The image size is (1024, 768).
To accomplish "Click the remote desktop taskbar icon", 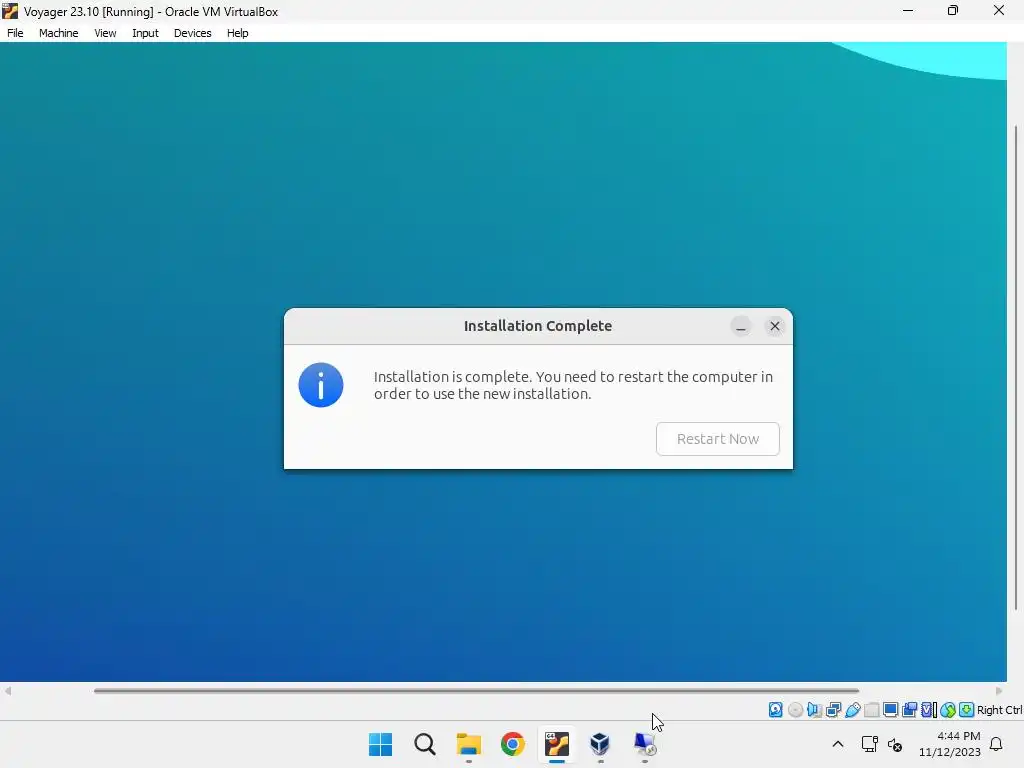I will click(x=645, y=744).
